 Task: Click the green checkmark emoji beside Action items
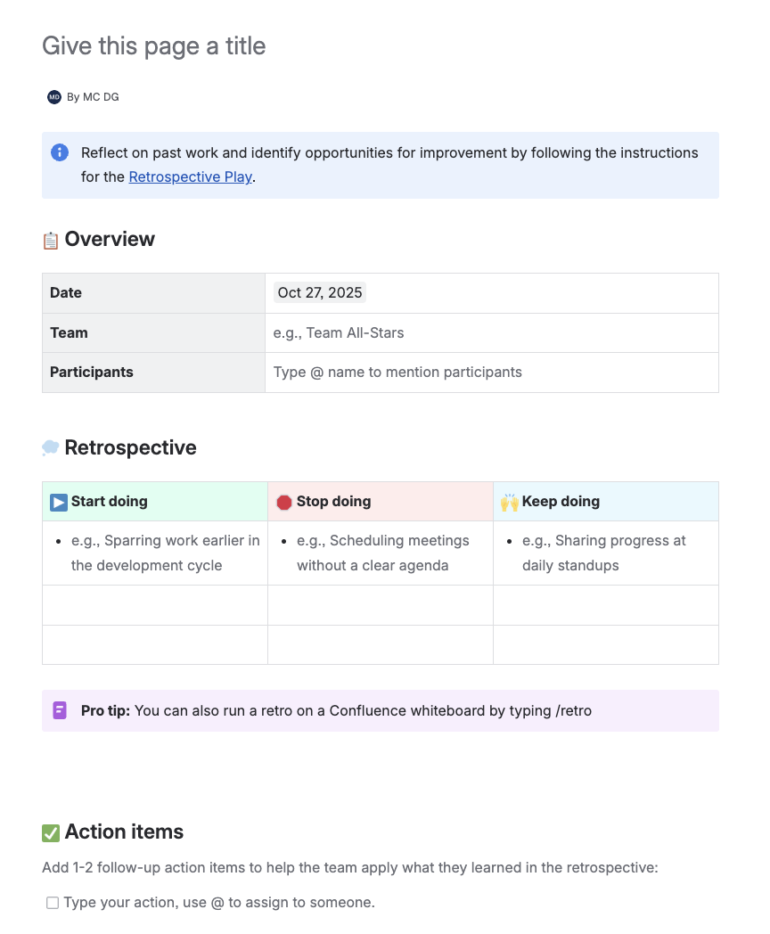tap(49, 831)
